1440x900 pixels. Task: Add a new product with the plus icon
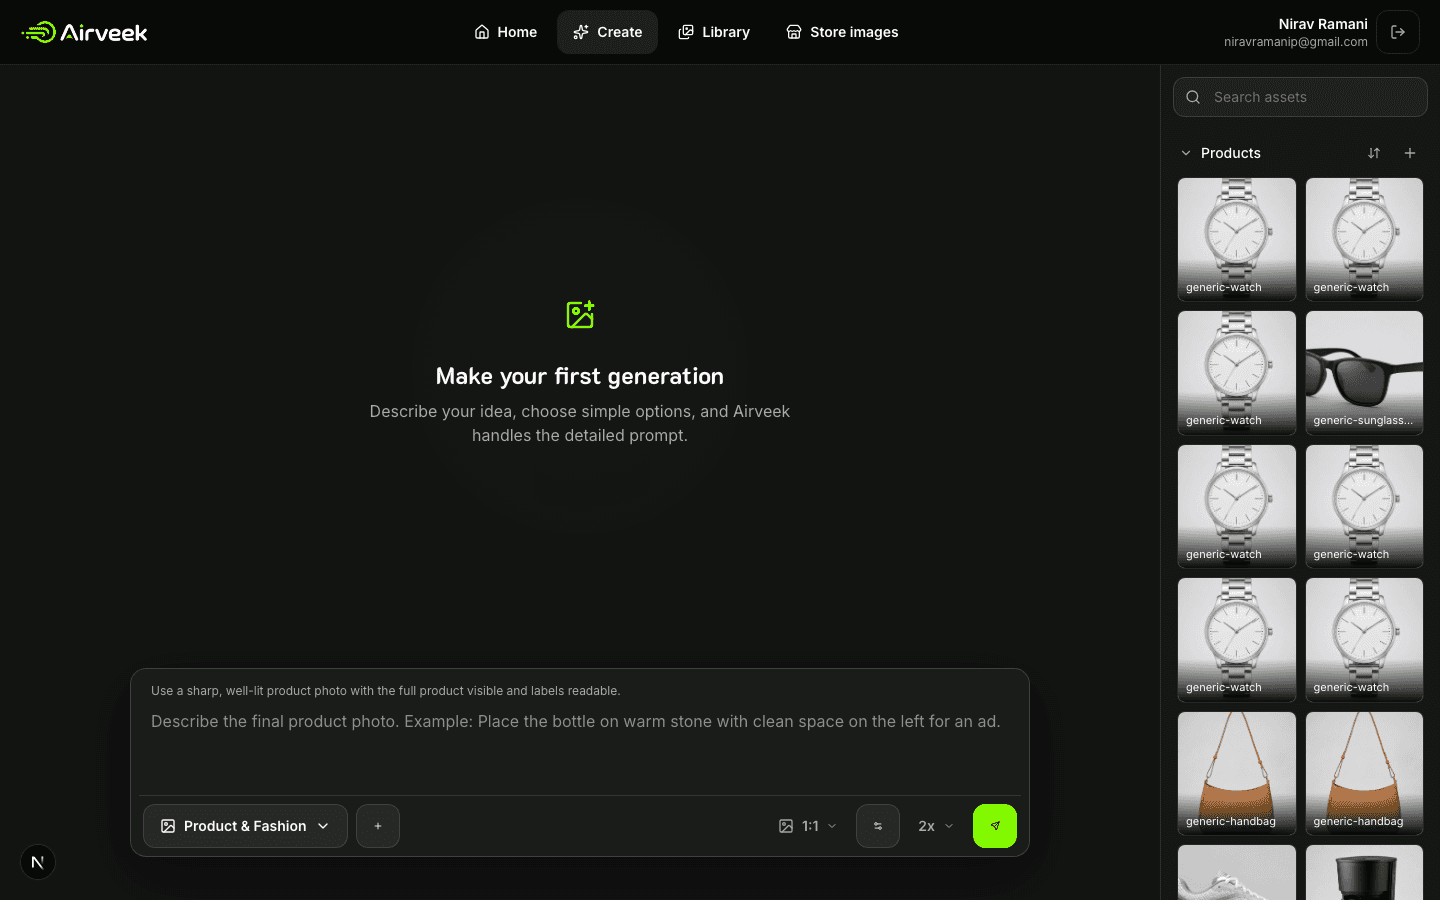(x=1410, y=153)
